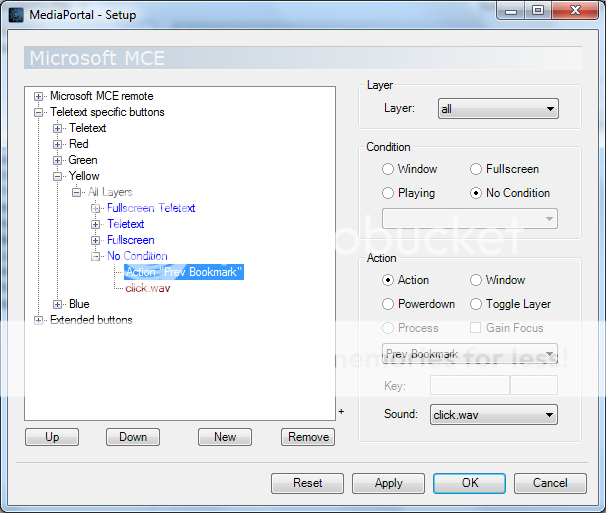606x513 pixels.
Task: Click the Remove button below the tree
Action: pos(308,437)
